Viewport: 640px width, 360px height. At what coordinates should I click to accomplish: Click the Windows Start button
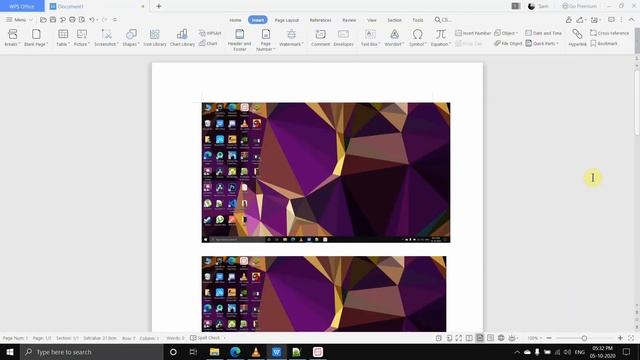pos(10,352)
